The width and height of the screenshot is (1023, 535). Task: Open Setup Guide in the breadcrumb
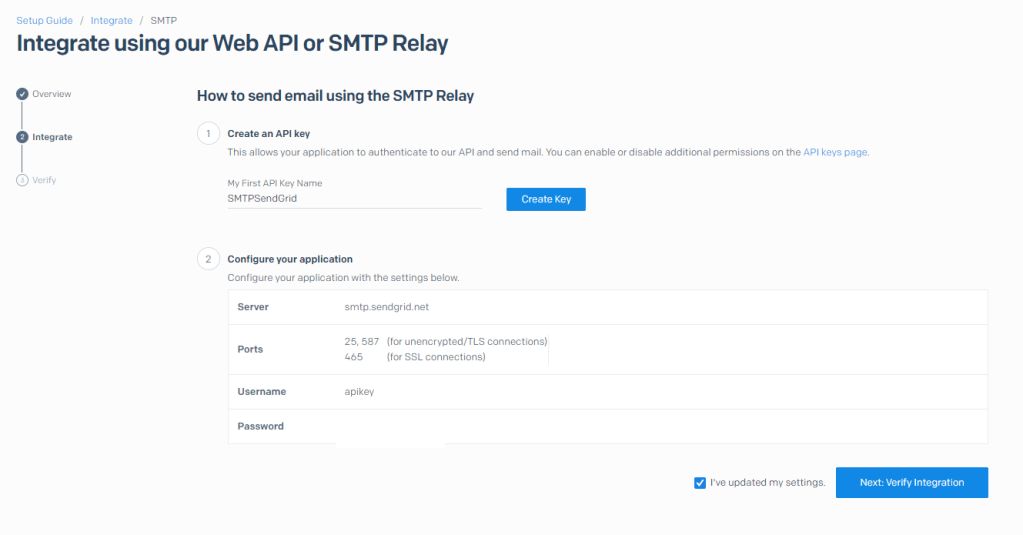point(44,20)
